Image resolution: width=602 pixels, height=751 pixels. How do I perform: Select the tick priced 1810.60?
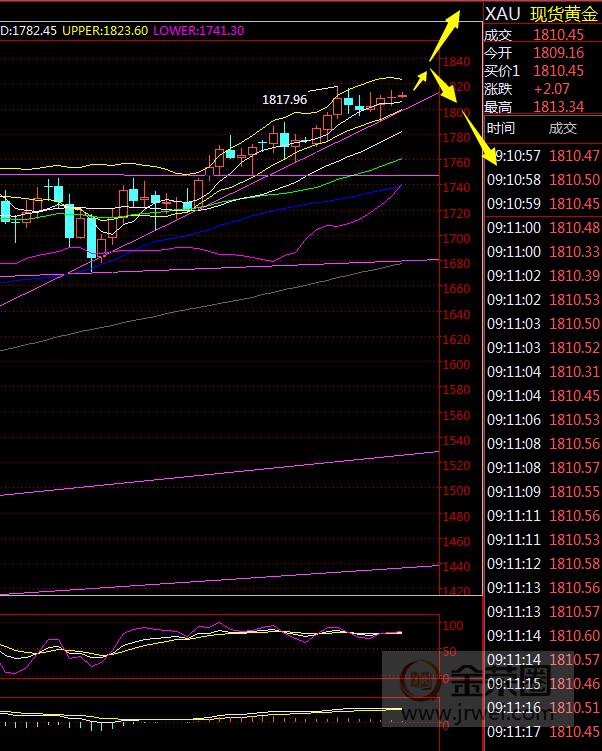pos(542,636)
